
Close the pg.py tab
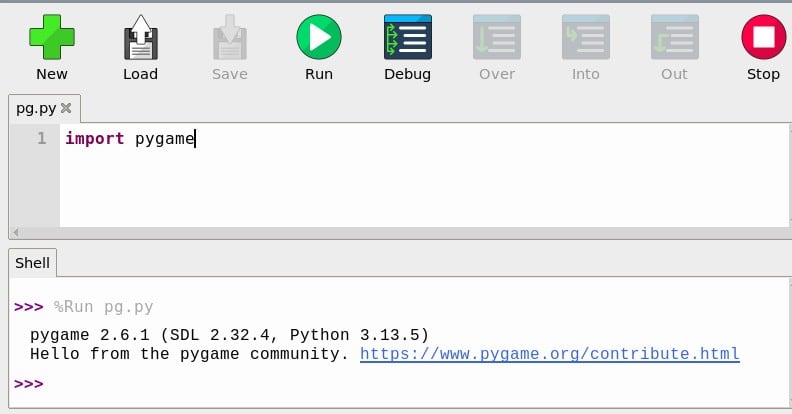click(66, 108)
